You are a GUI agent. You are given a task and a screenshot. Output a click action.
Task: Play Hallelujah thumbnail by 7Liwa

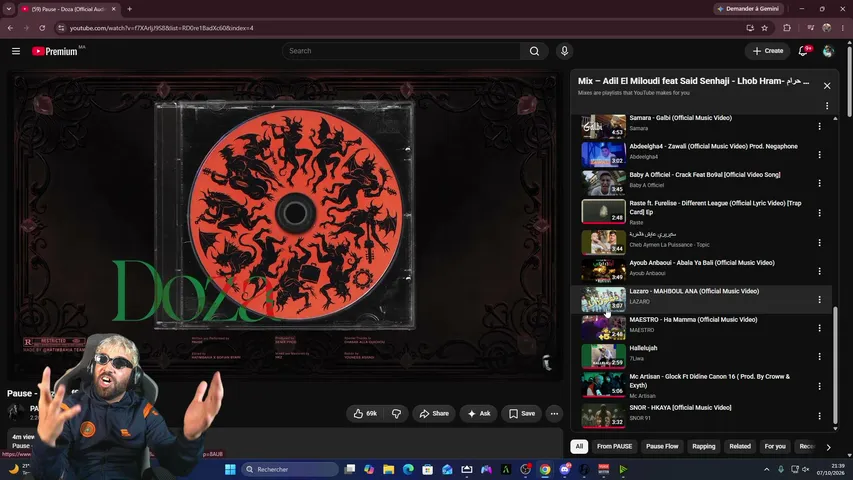(603, 356)
